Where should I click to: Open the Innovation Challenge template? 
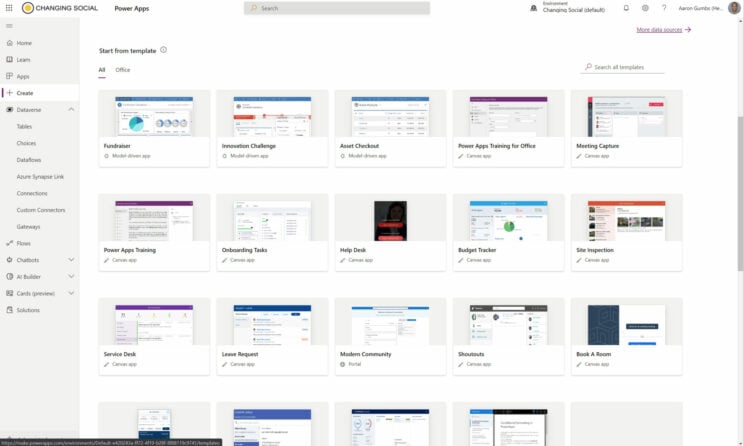[x=272, y=128]
